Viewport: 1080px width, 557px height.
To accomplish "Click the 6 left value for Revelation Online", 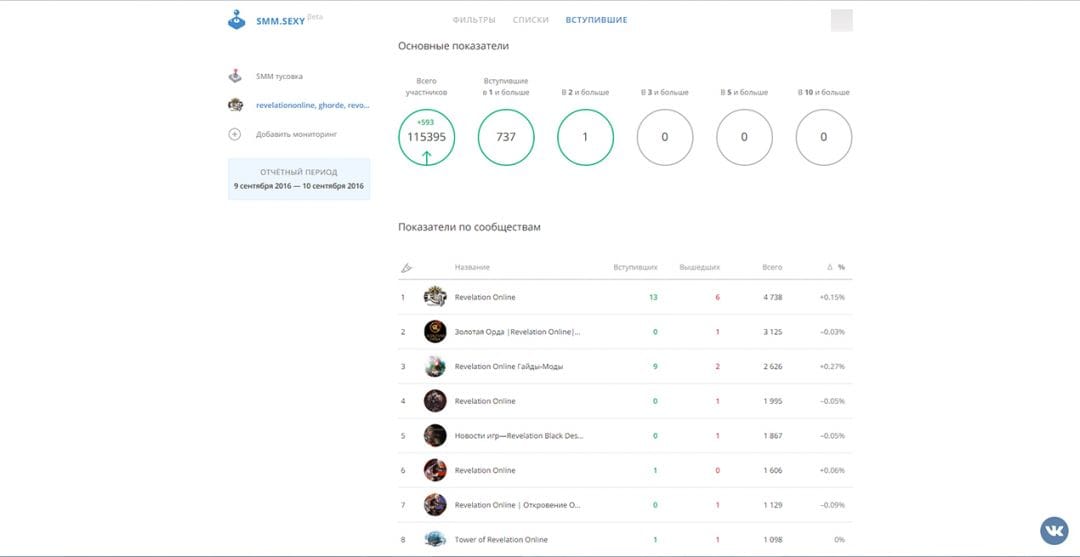I will [x=717, y=297].
